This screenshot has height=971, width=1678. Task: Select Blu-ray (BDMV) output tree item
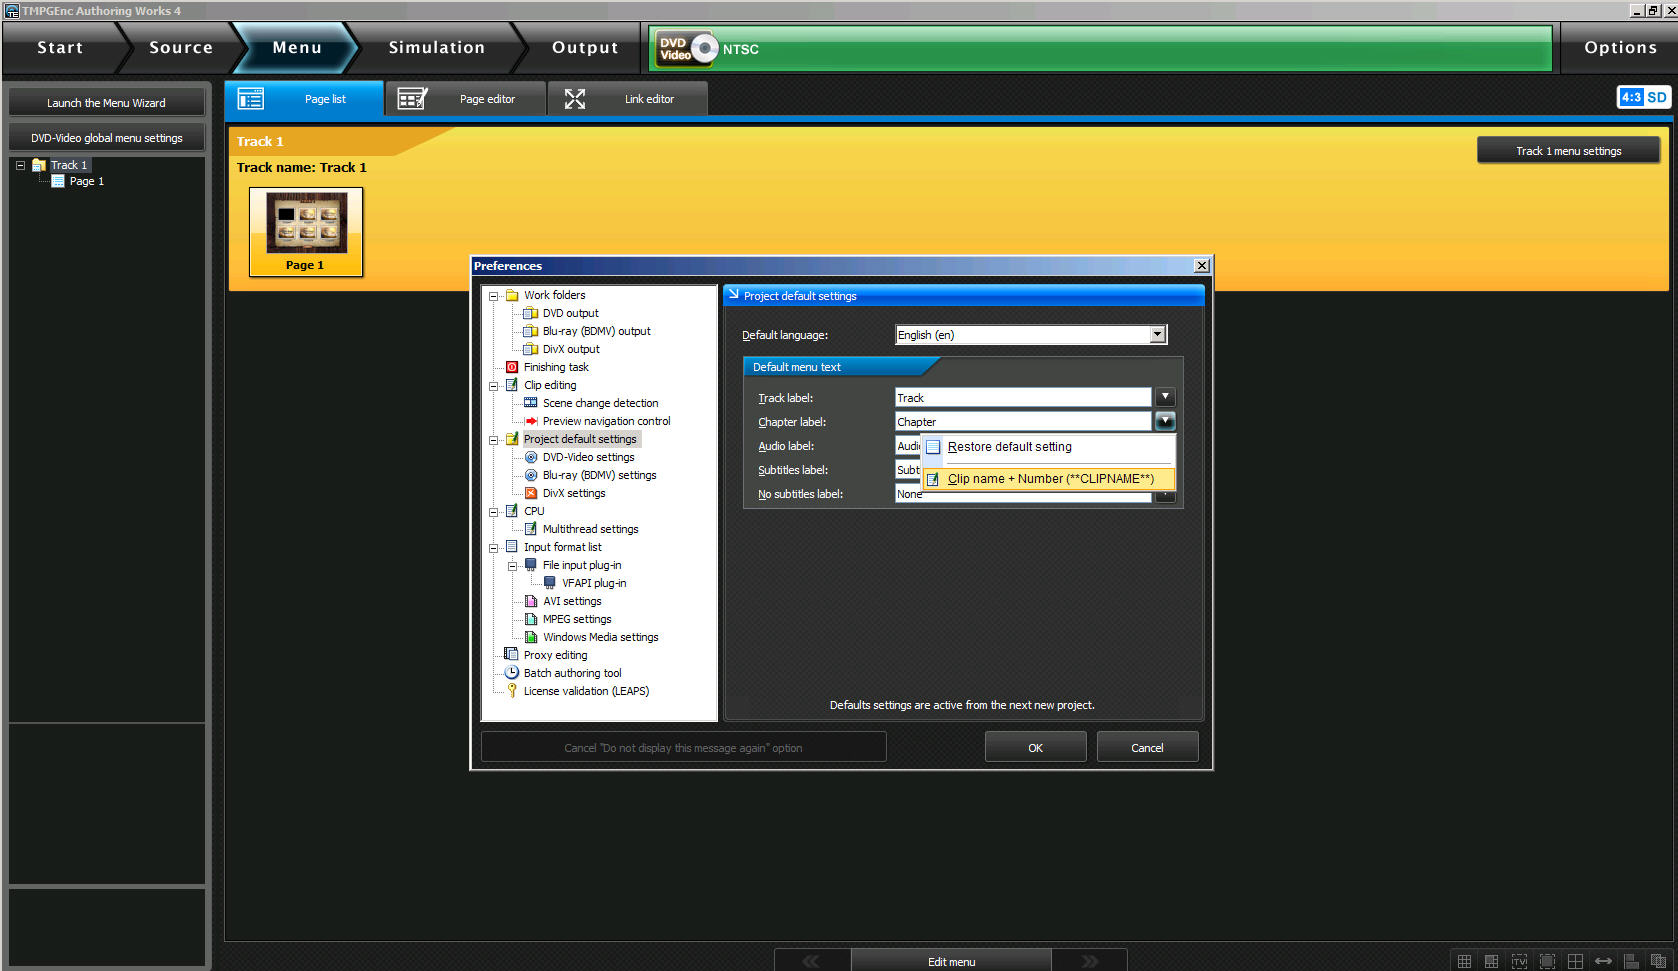click(596, 331)
